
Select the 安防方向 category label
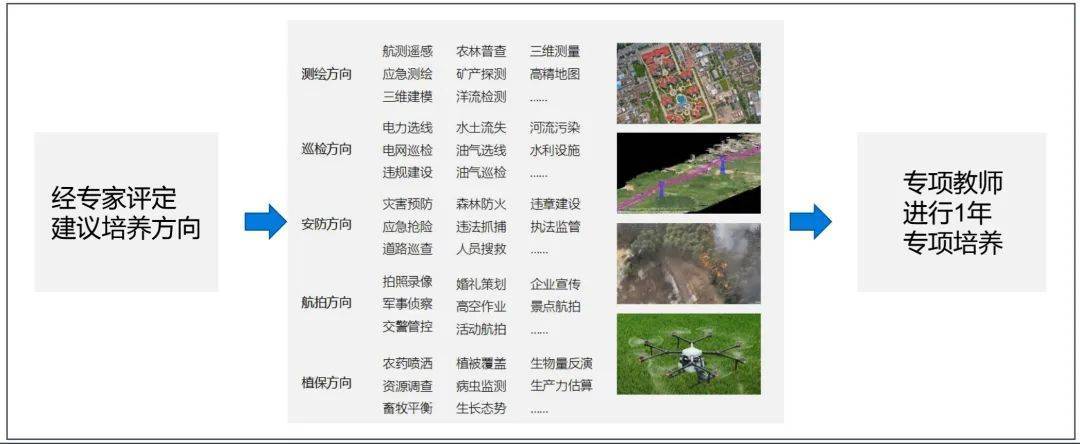(326, 224)
